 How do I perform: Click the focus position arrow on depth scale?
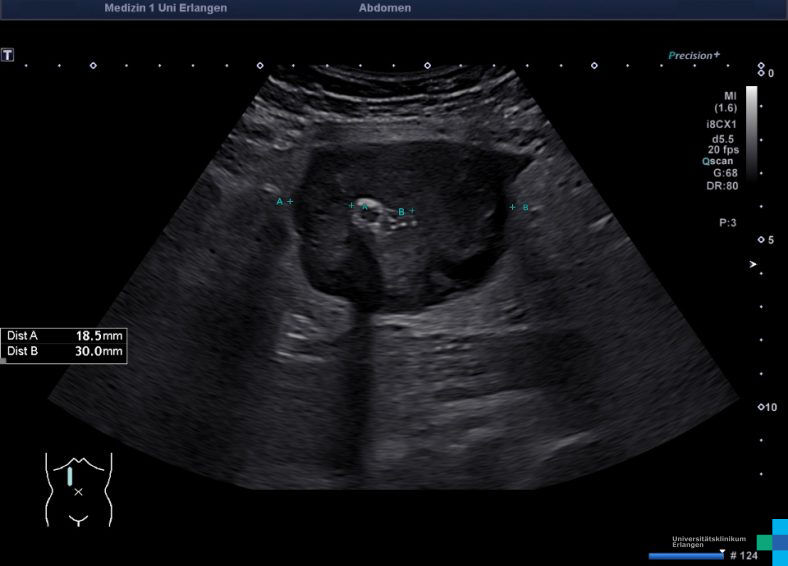click(x=754, y=265)
